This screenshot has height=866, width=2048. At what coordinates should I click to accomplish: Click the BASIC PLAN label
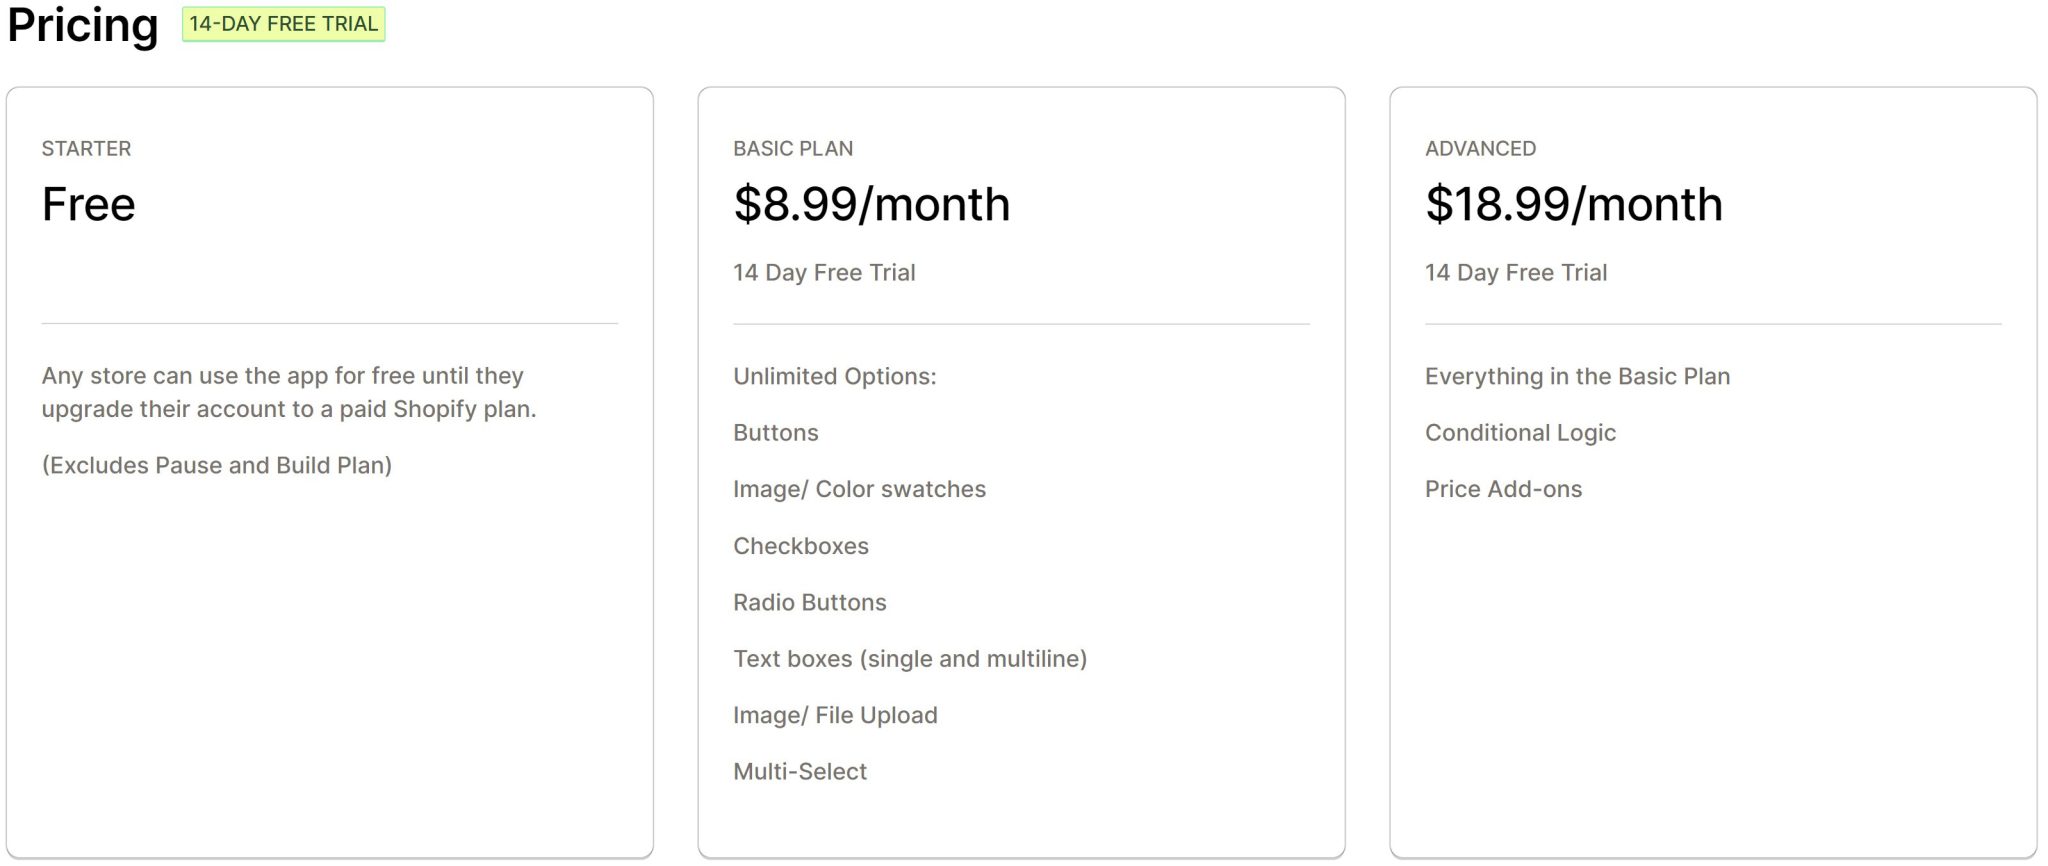[x=793, y=148]
